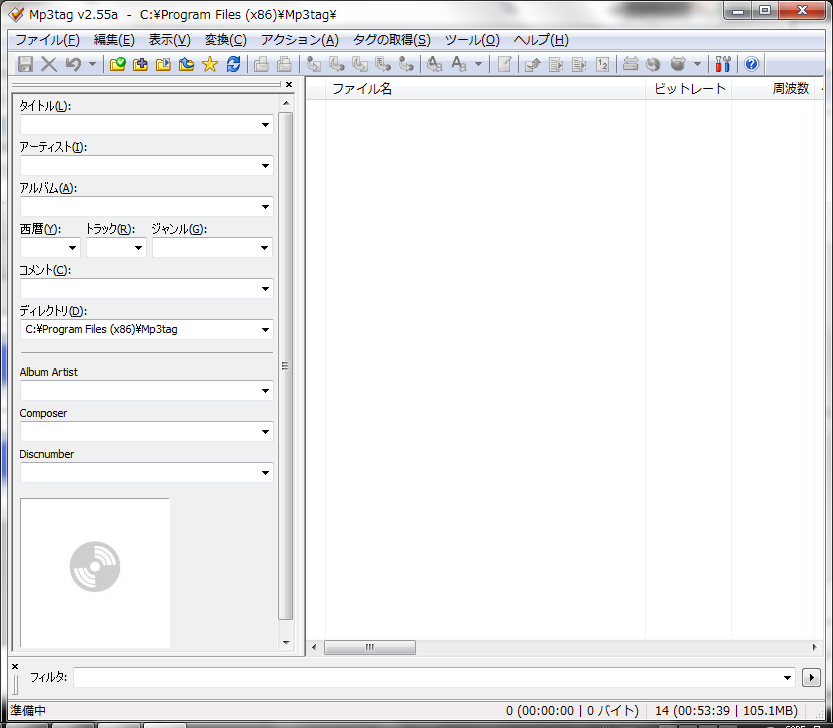
Task: Expand the filter history dropdown arrow
Action: coord(787,678)
